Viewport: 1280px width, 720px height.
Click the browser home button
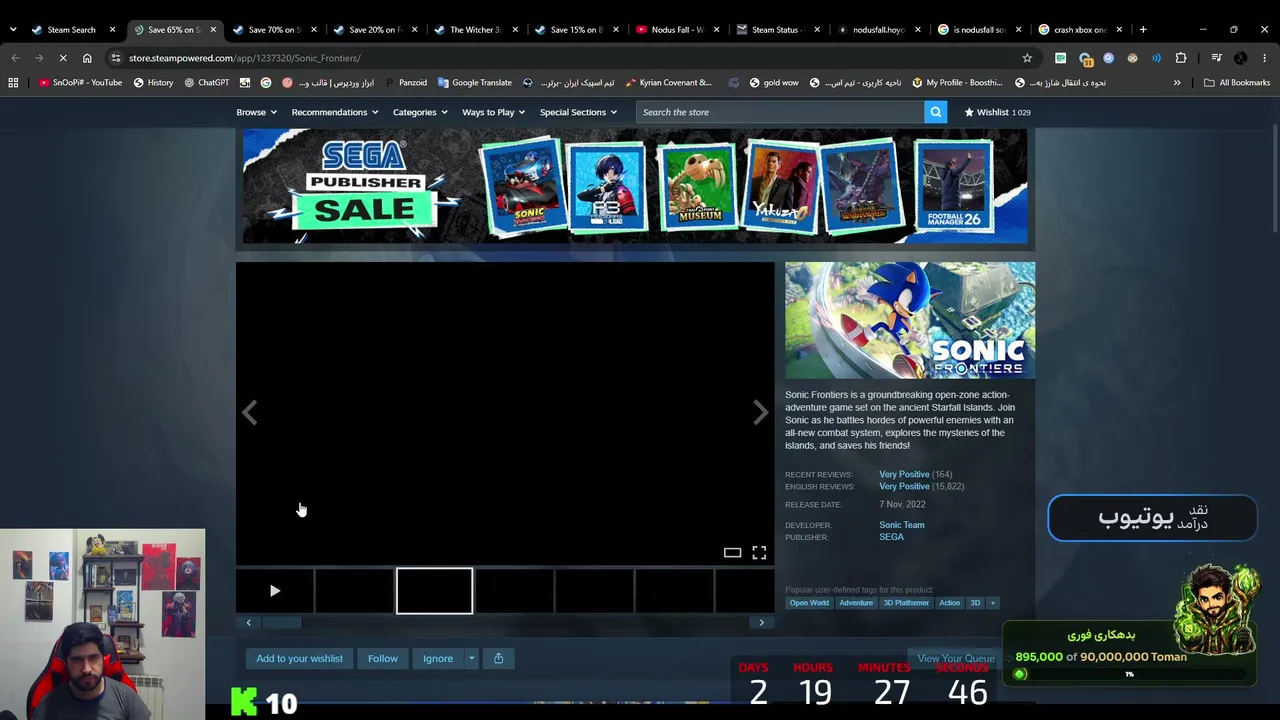87,58
